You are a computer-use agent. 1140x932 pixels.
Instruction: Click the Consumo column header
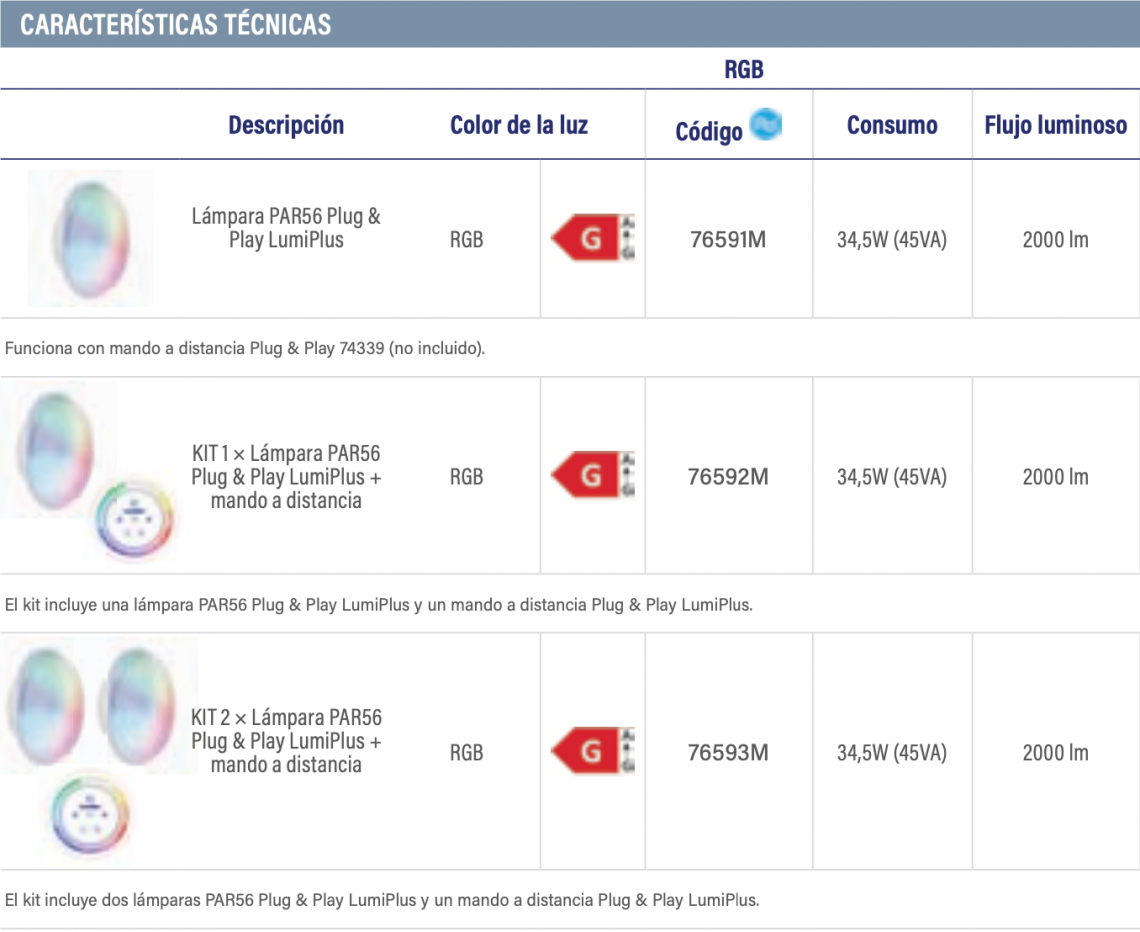892,125
